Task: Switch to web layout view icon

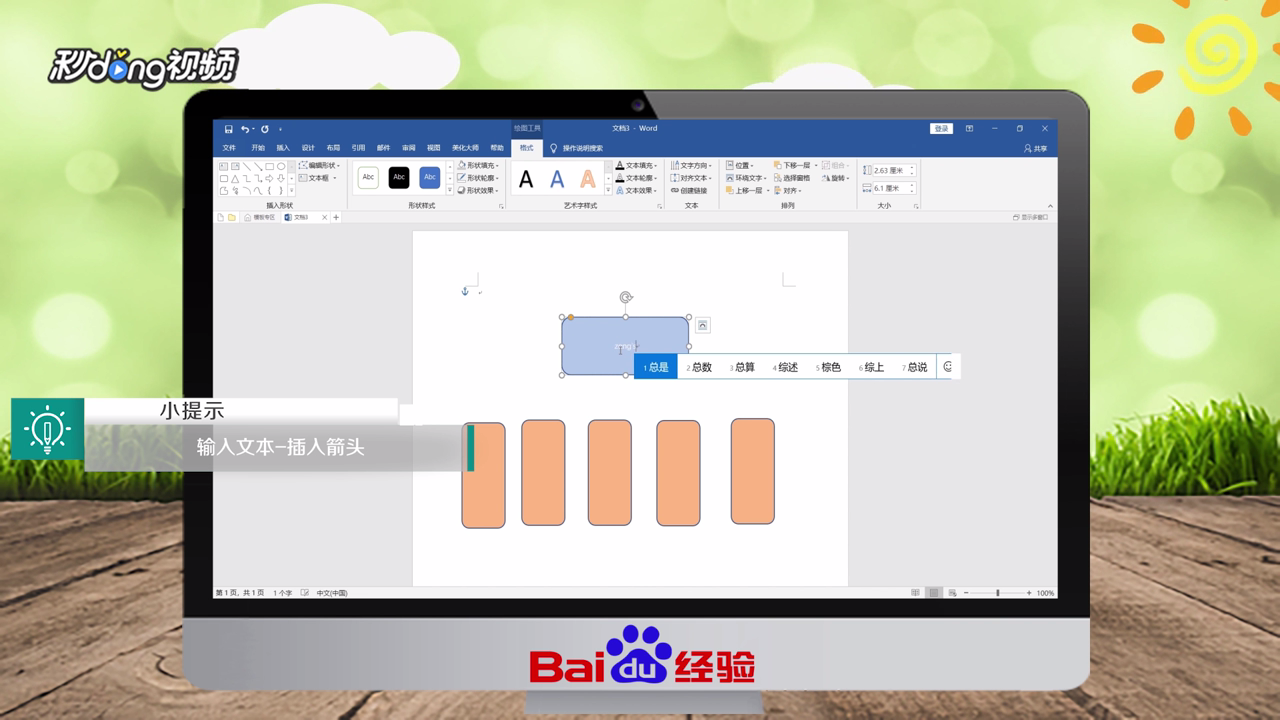Action: coord(953,593)
